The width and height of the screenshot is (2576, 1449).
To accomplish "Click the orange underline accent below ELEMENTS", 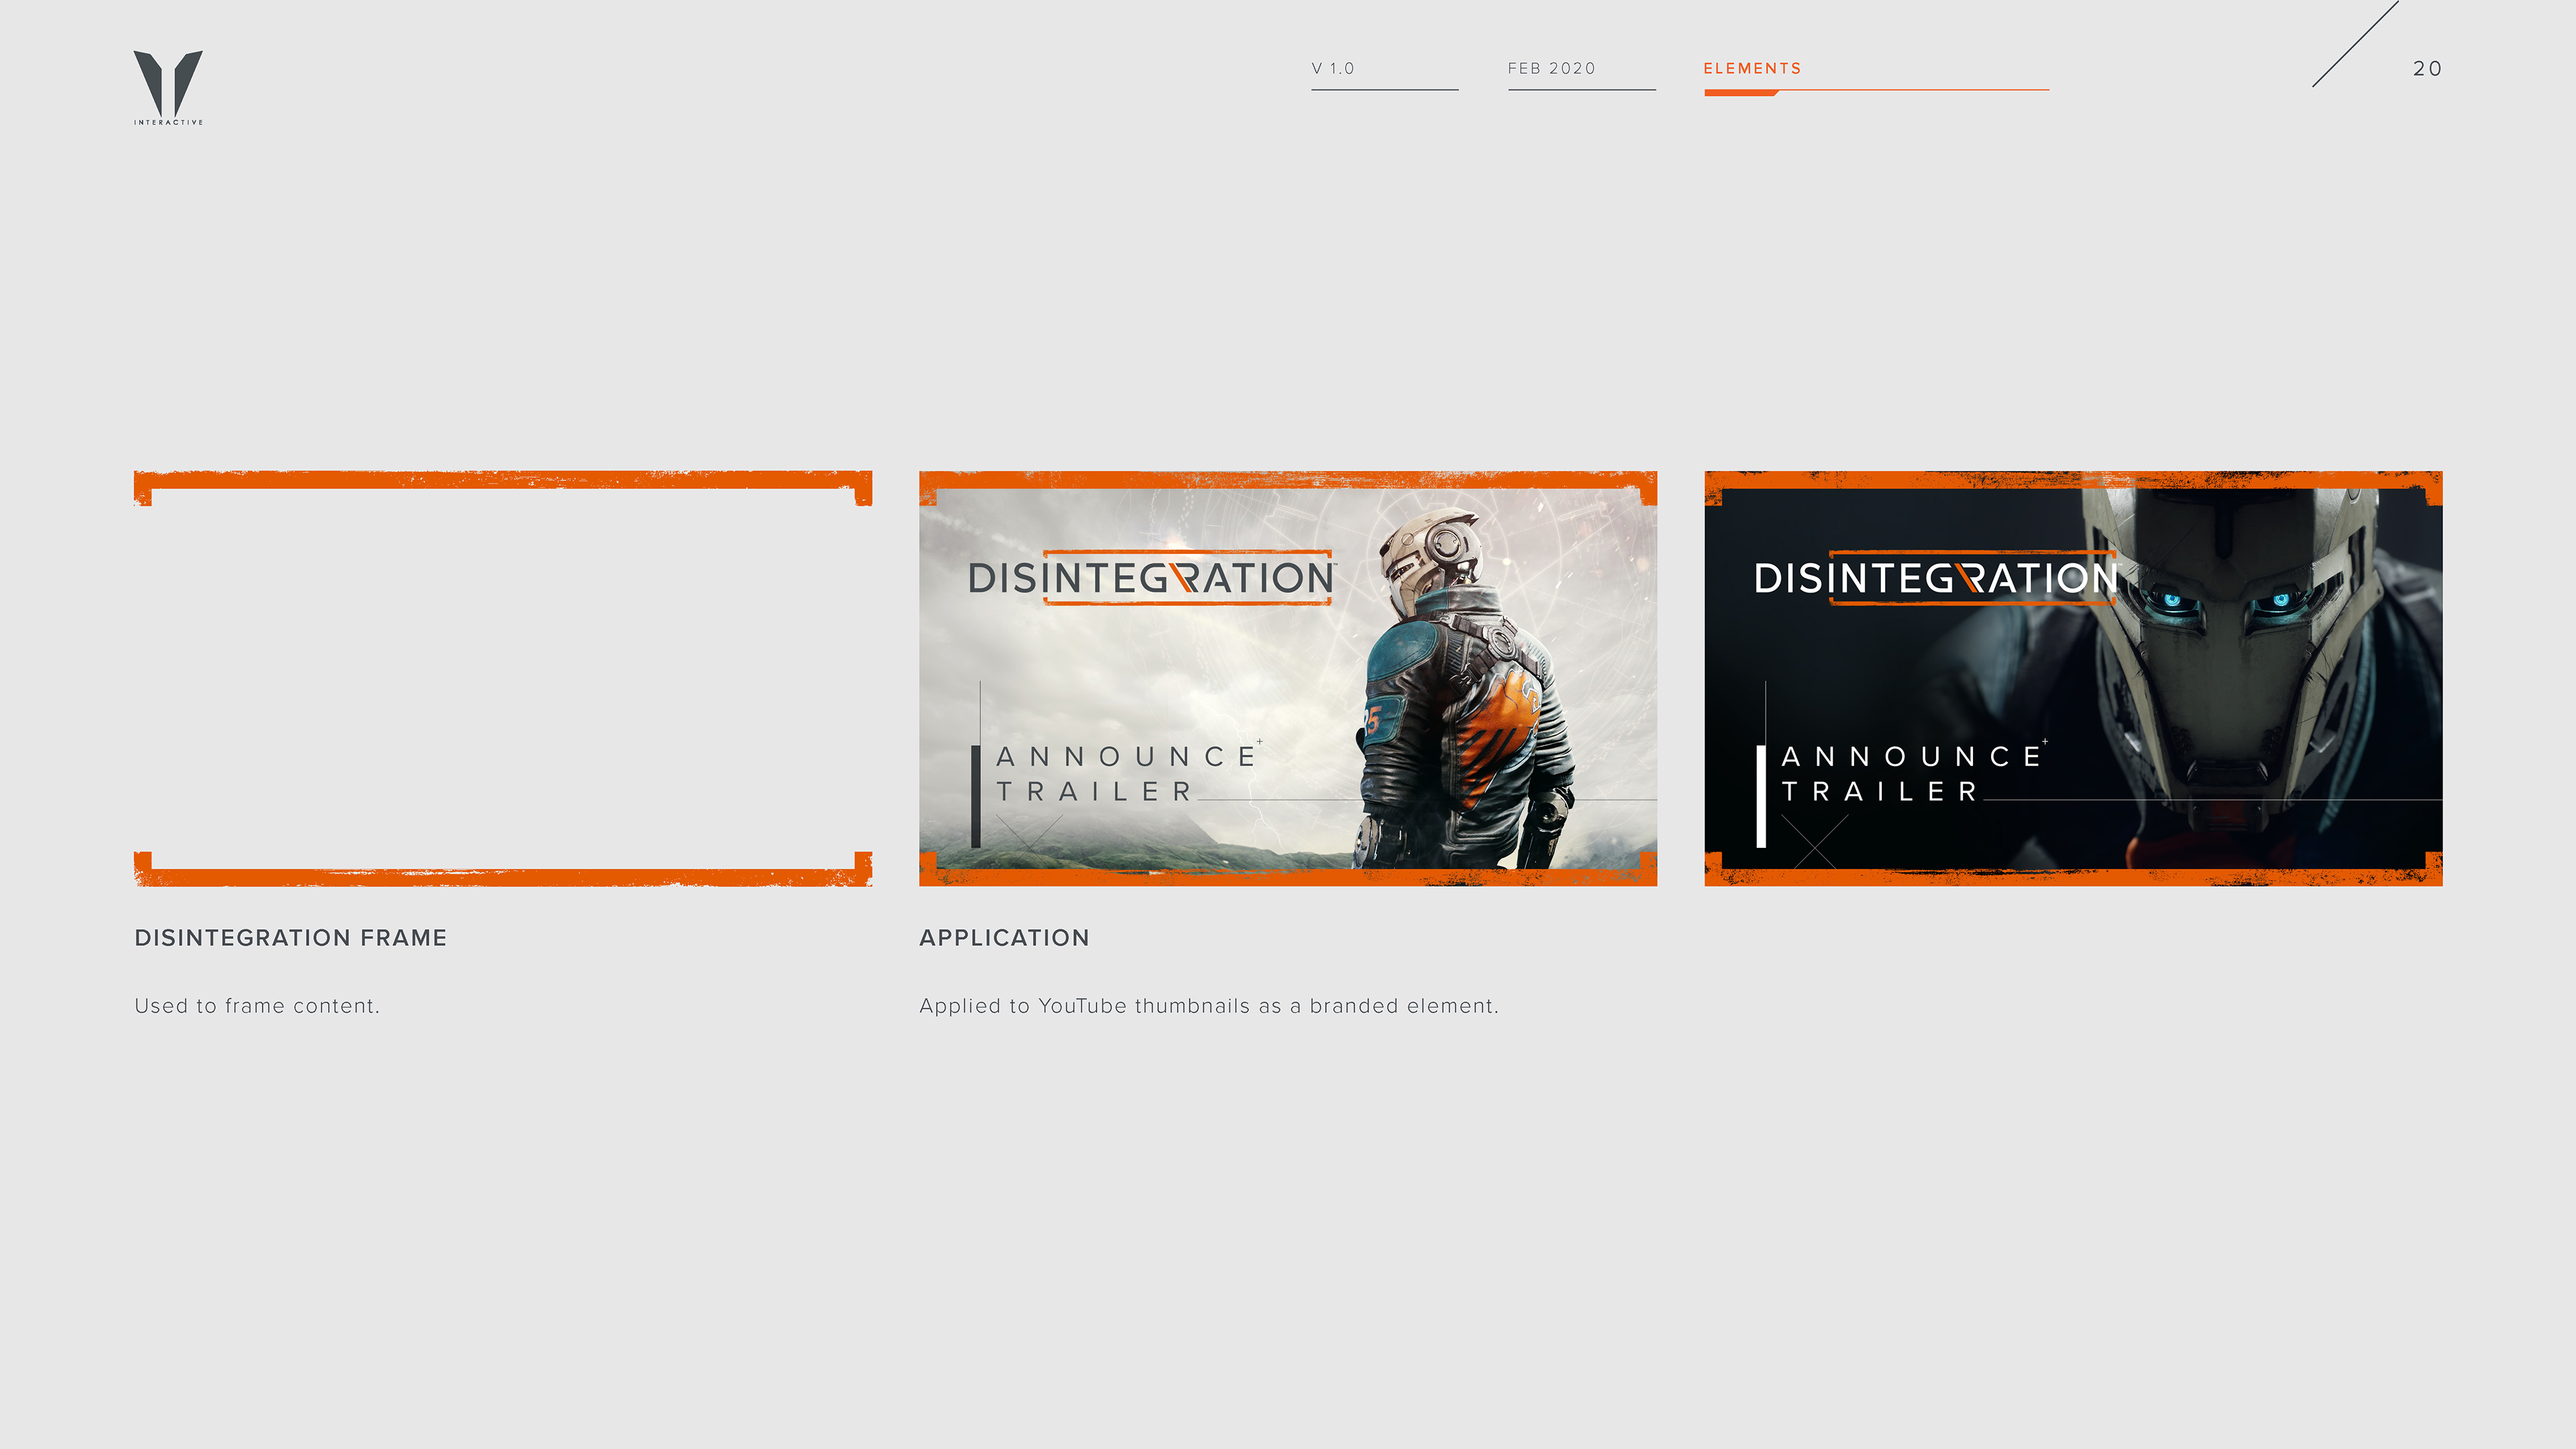I will [x=1740, y=92].
